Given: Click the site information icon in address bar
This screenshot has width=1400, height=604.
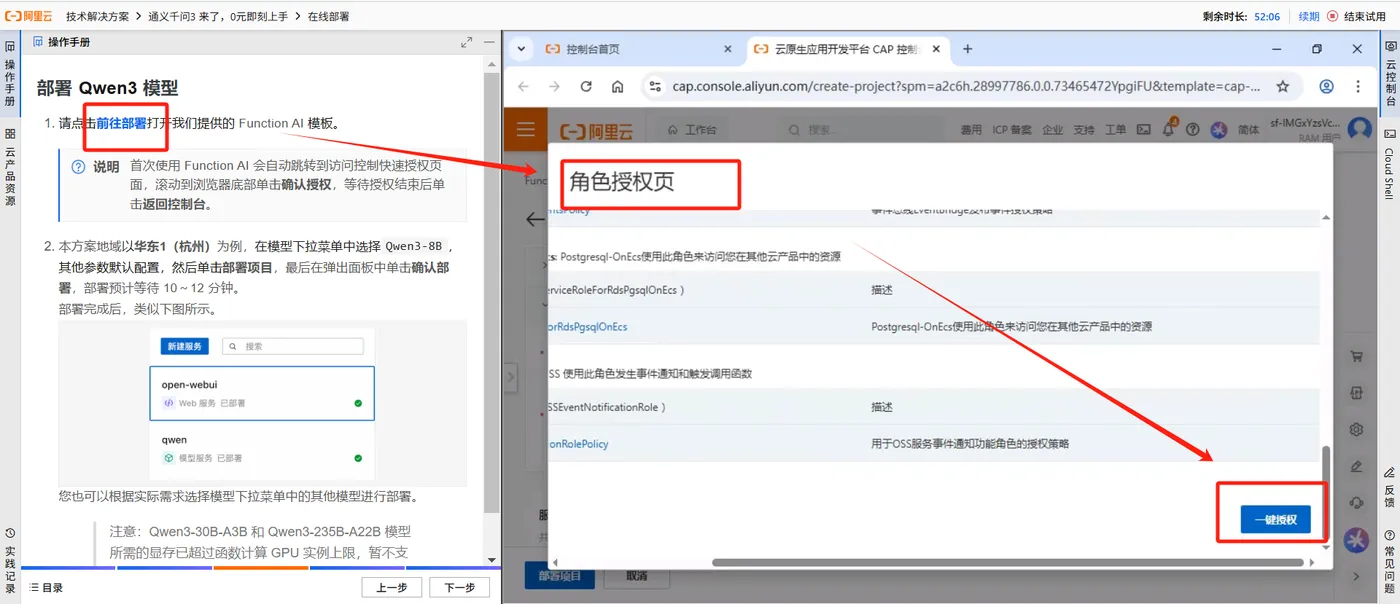Looking at the screenshot, I should [x=655, y=87].
